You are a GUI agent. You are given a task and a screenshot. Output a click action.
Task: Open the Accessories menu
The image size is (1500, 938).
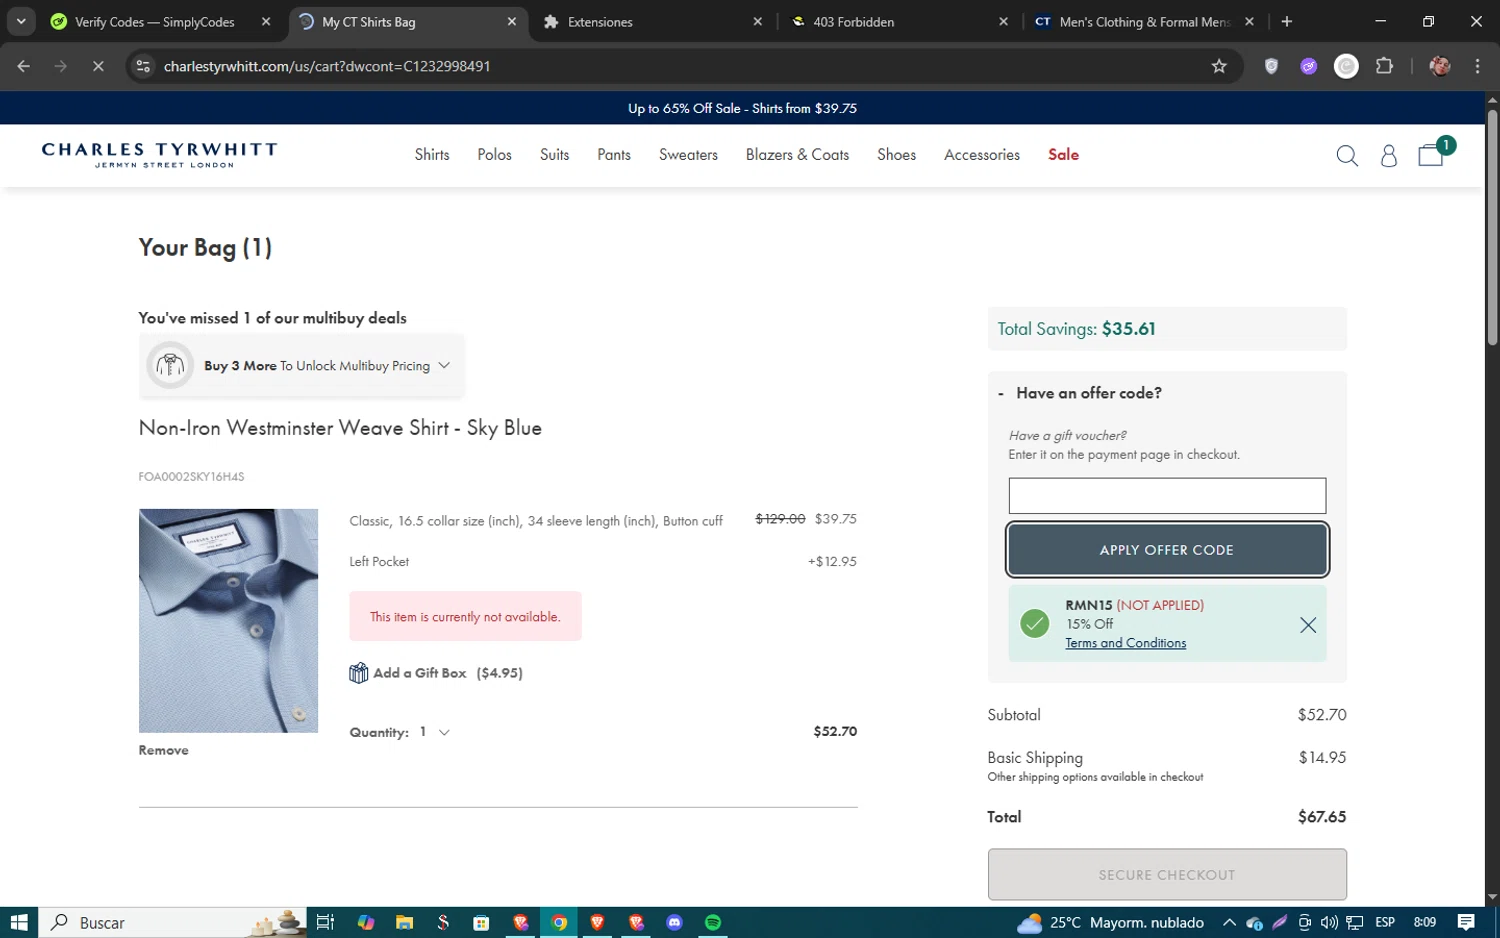tap(982, 155)
